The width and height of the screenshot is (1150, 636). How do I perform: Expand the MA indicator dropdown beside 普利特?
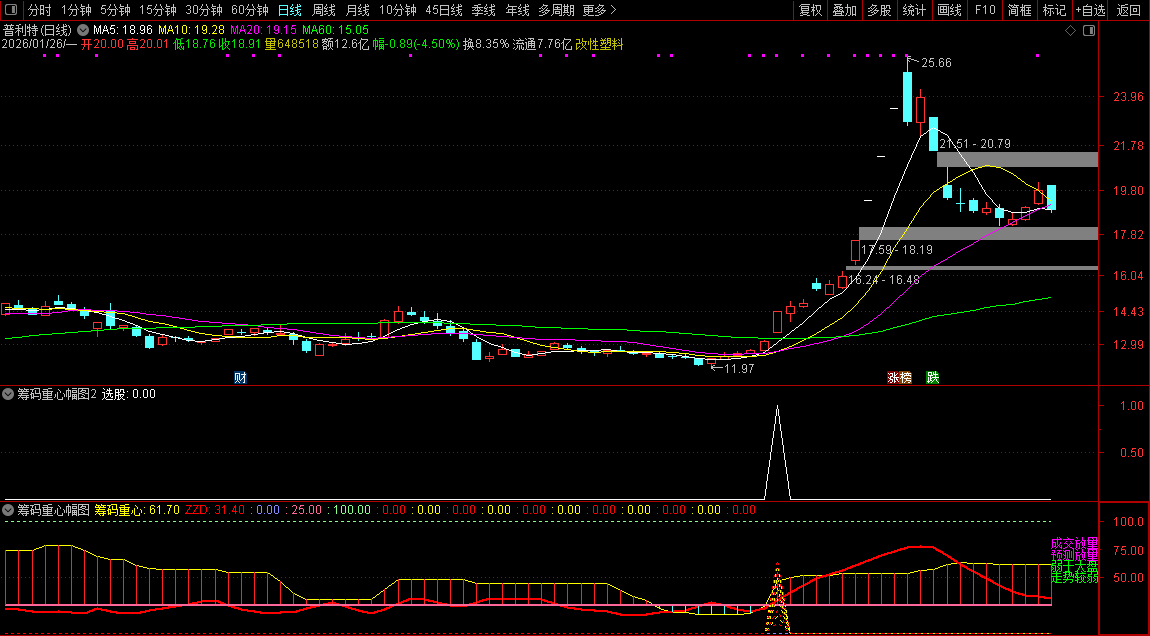[x=83, y=31]
